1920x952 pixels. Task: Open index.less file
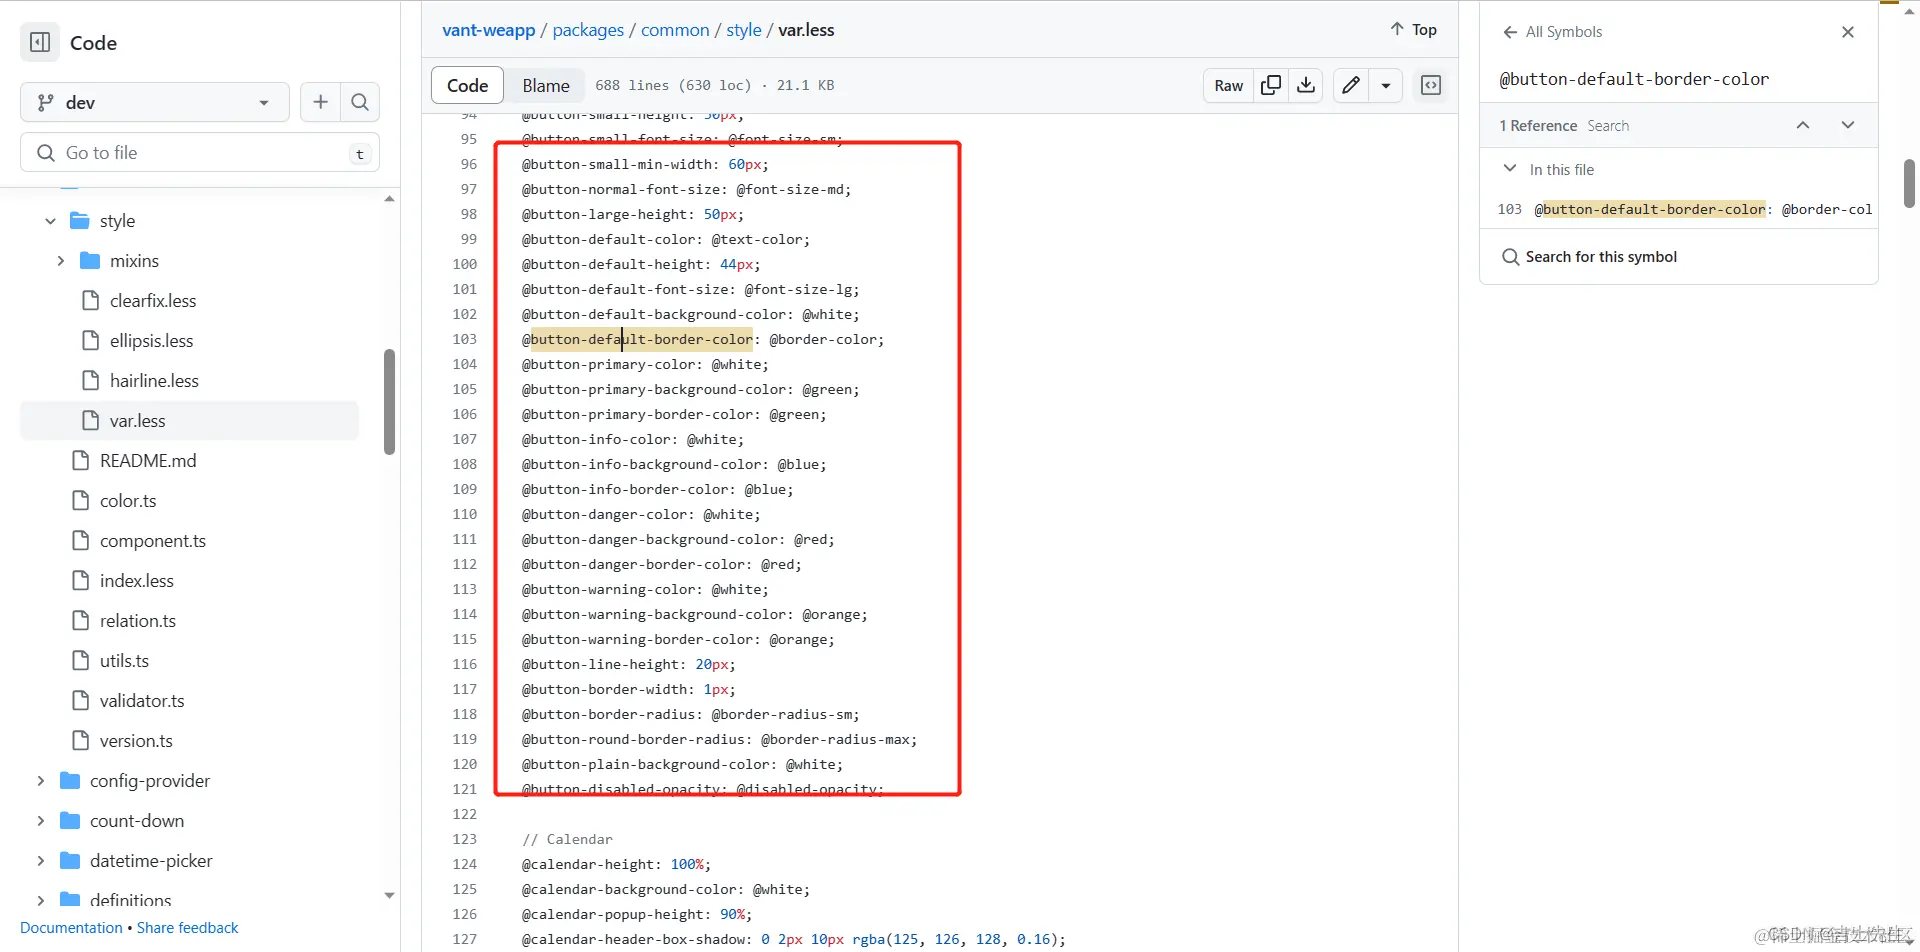tap(137, 581)
